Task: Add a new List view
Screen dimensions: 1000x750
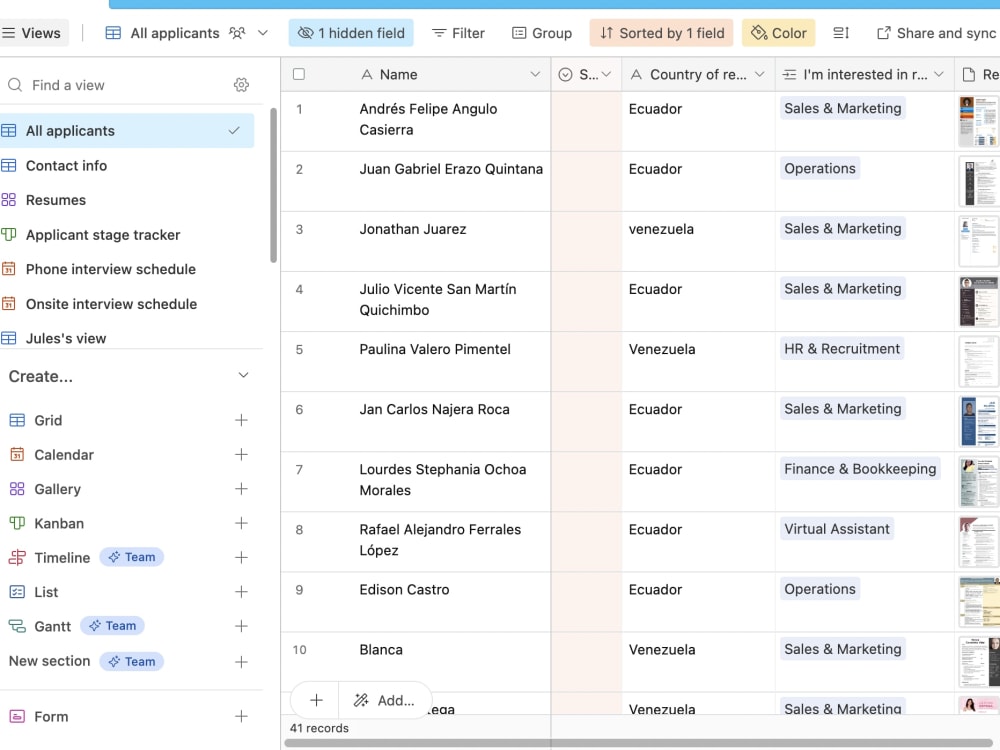Action: [241, 592]
